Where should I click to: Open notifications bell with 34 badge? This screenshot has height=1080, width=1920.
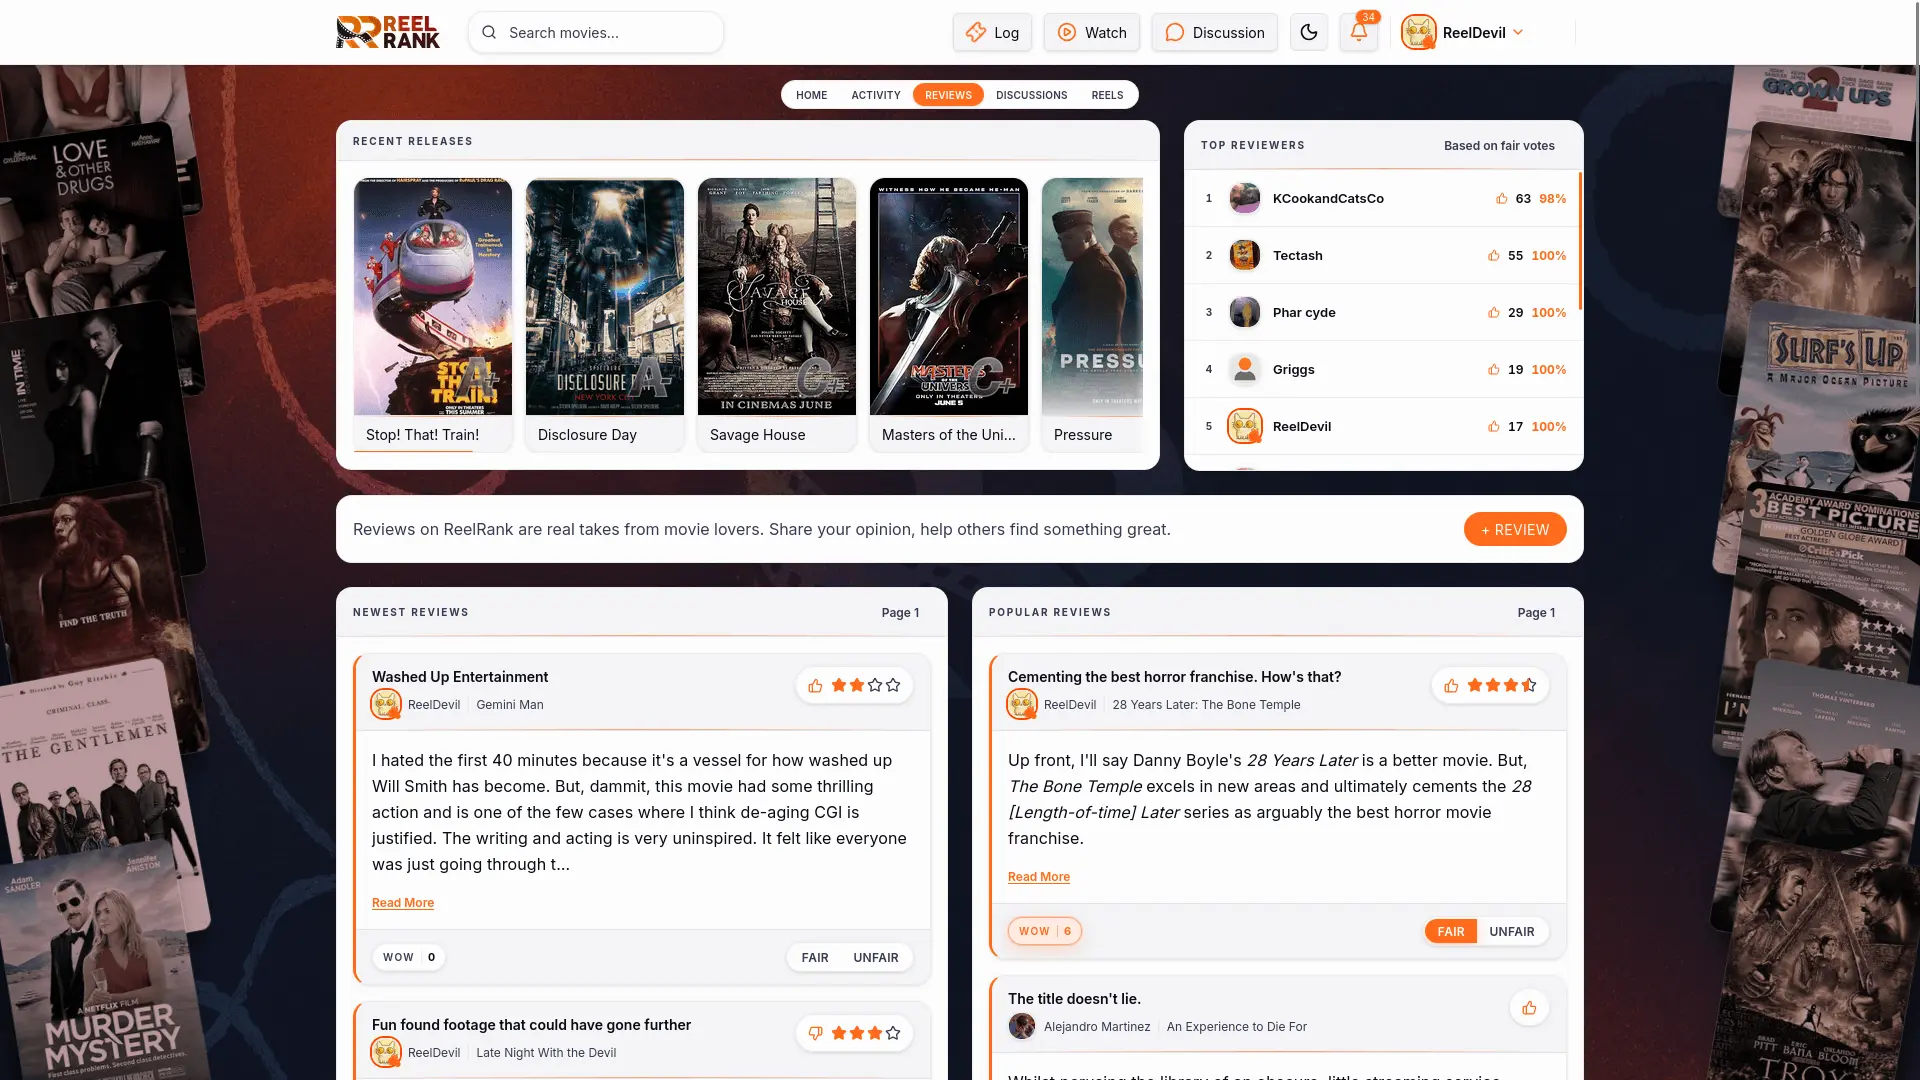point(1359,32)
